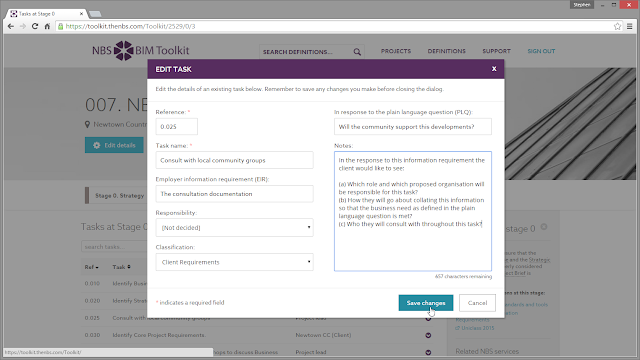Viewport: 640px width, 360px height.
Task: Sort by the Task column header
Action: click(121, 267)
